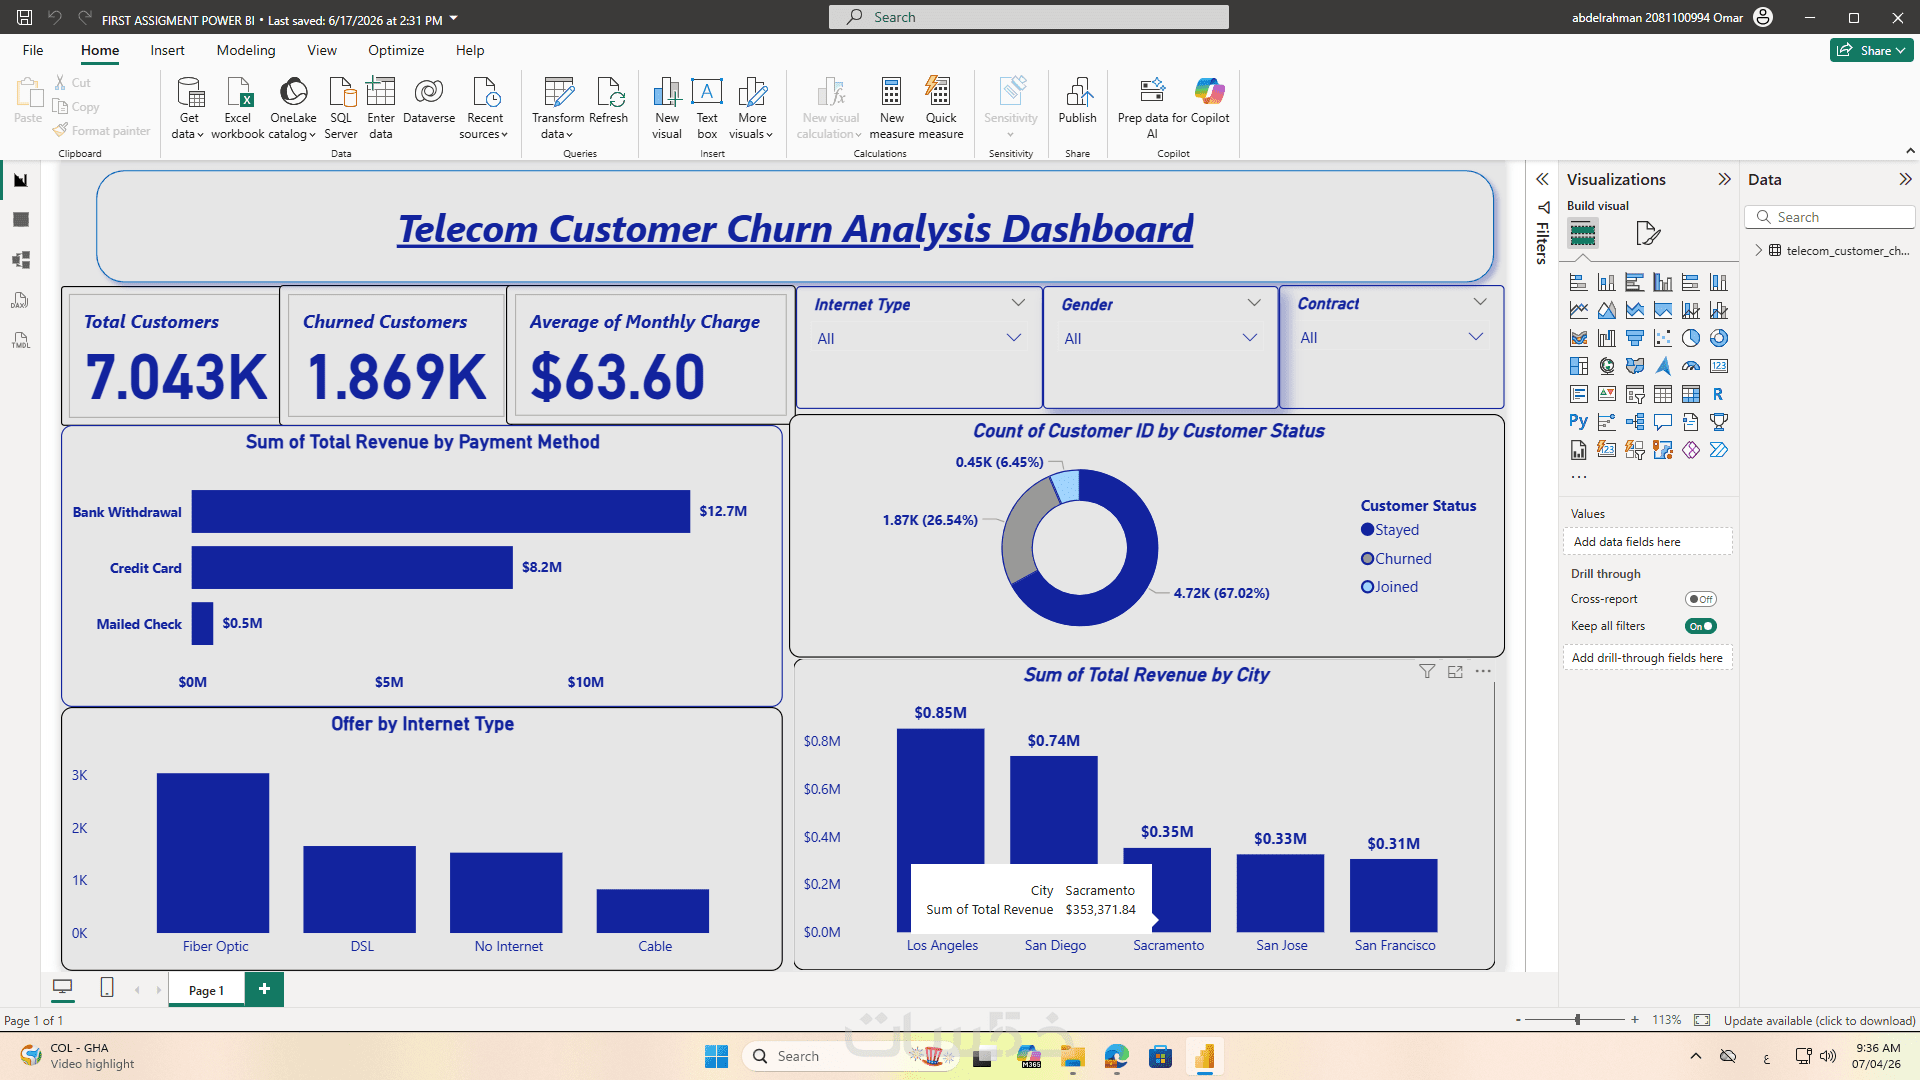Pick the Python visual icon

(x=1578, y=422)
